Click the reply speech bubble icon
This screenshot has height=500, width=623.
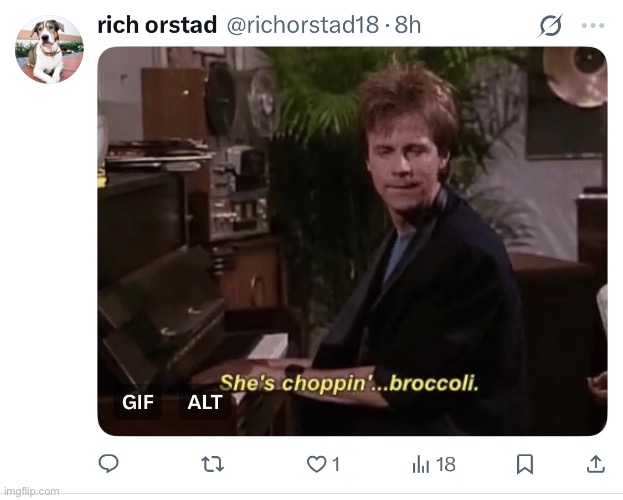(x=108, y=464)
